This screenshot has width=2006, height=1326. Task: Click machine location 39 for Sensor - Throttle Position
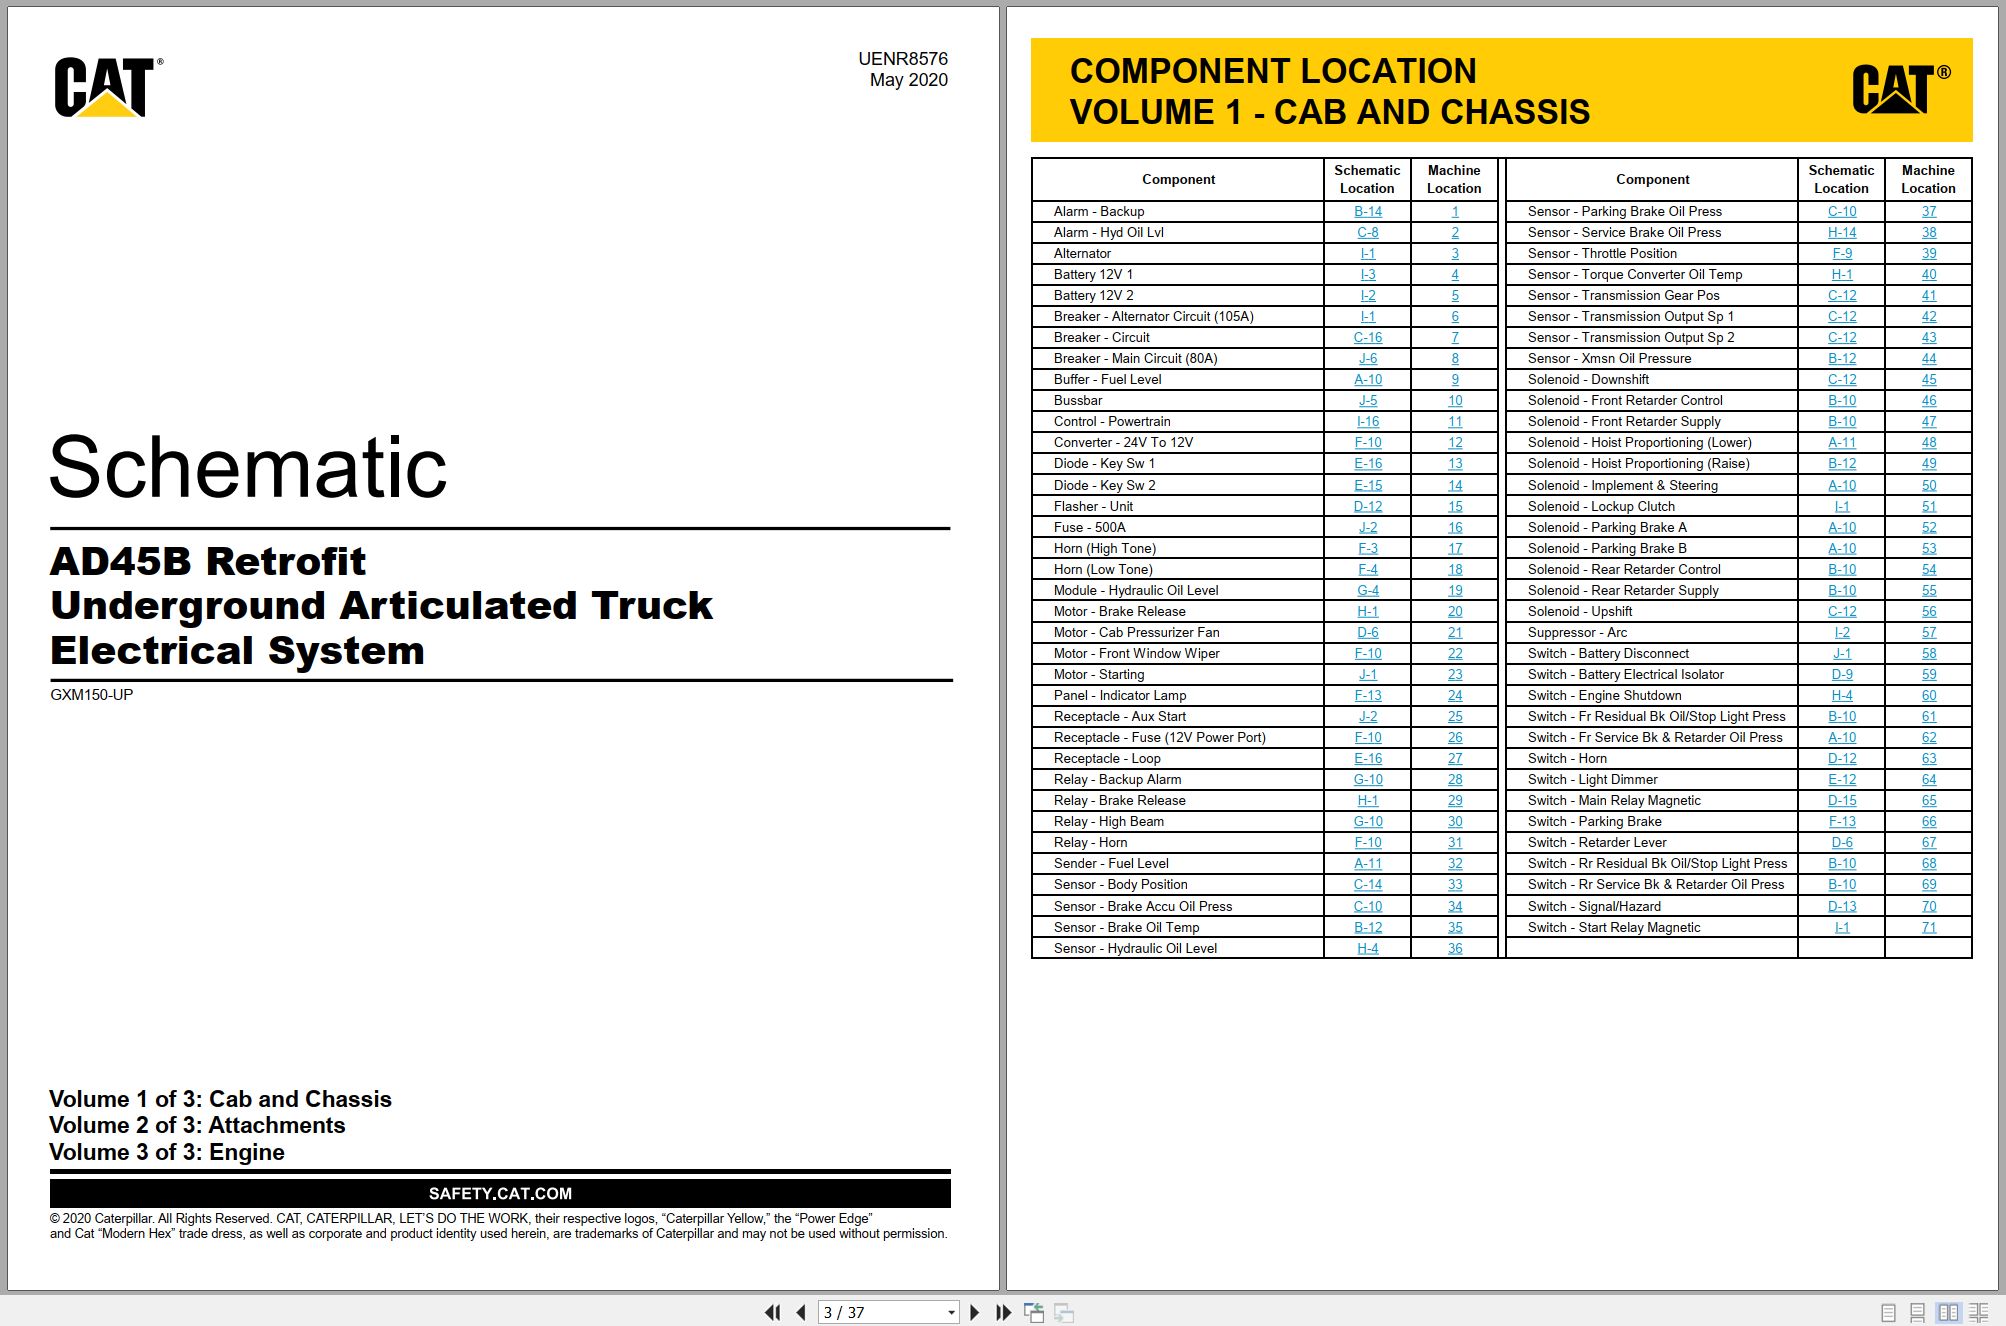(1928, 253)
